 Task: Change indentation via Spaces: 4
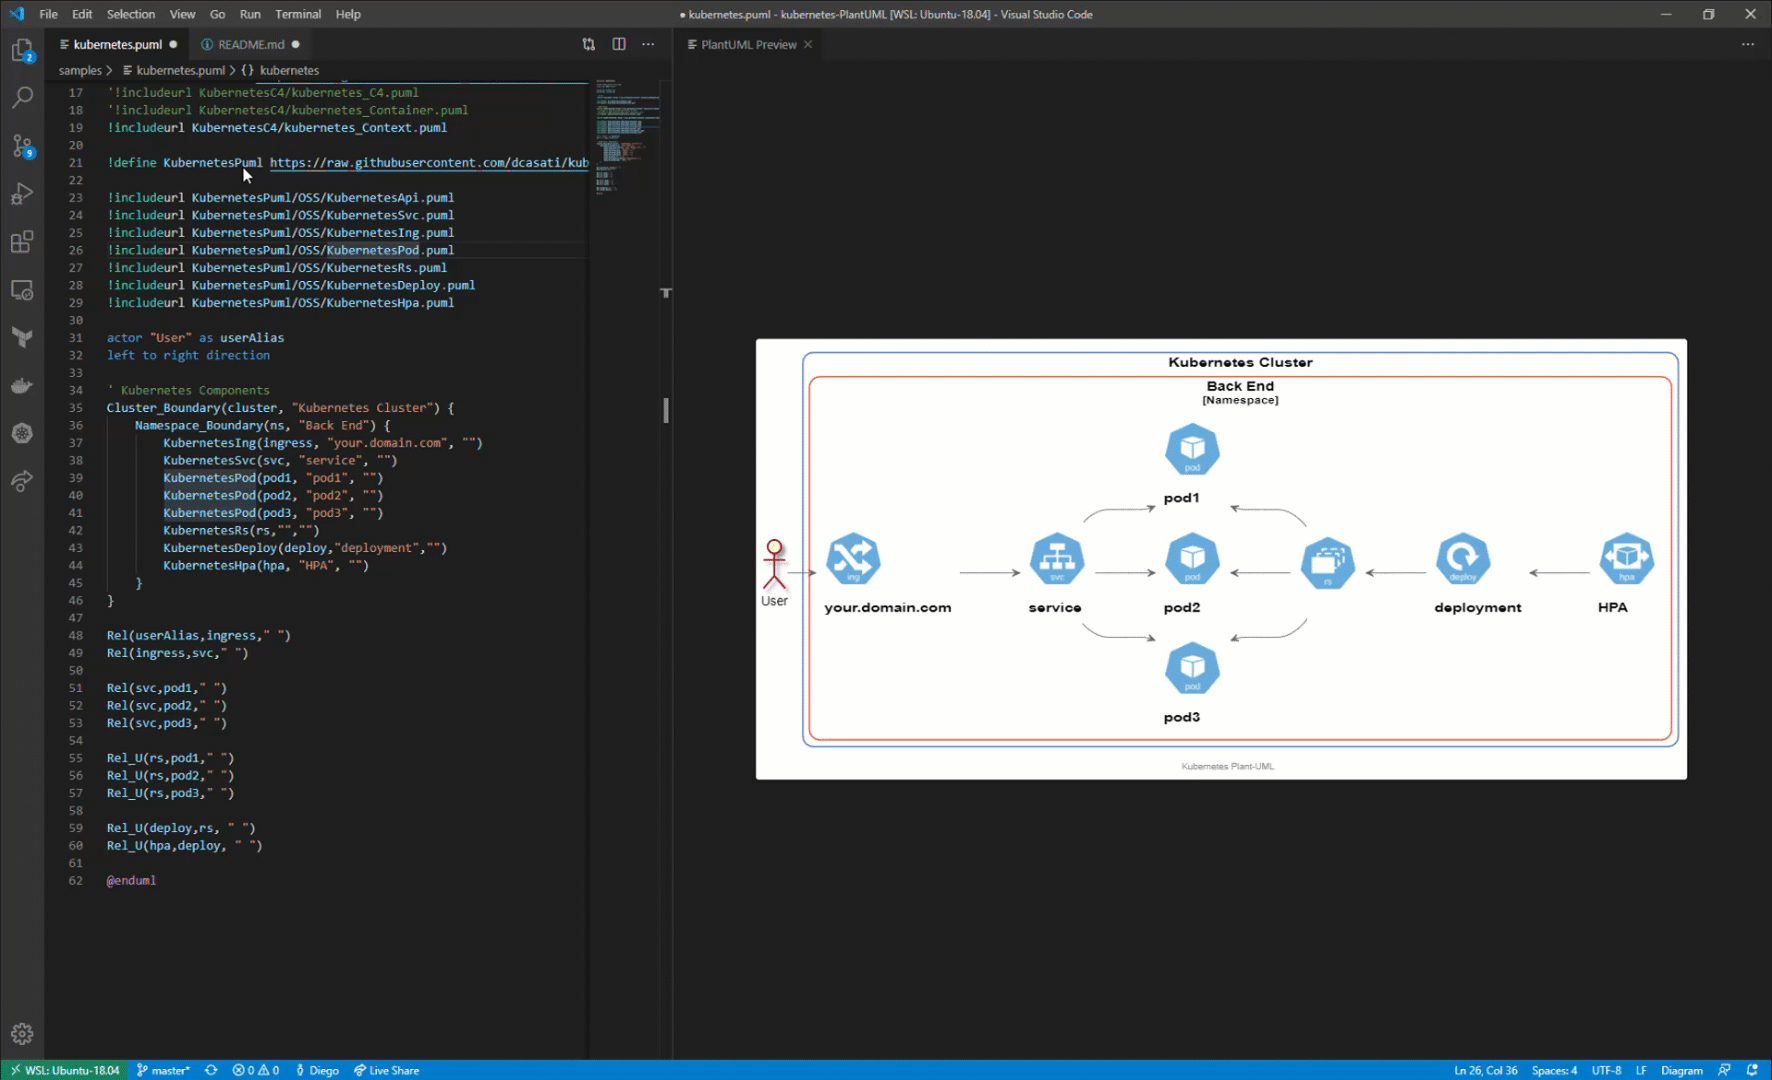click(x=1554, y=1070)
